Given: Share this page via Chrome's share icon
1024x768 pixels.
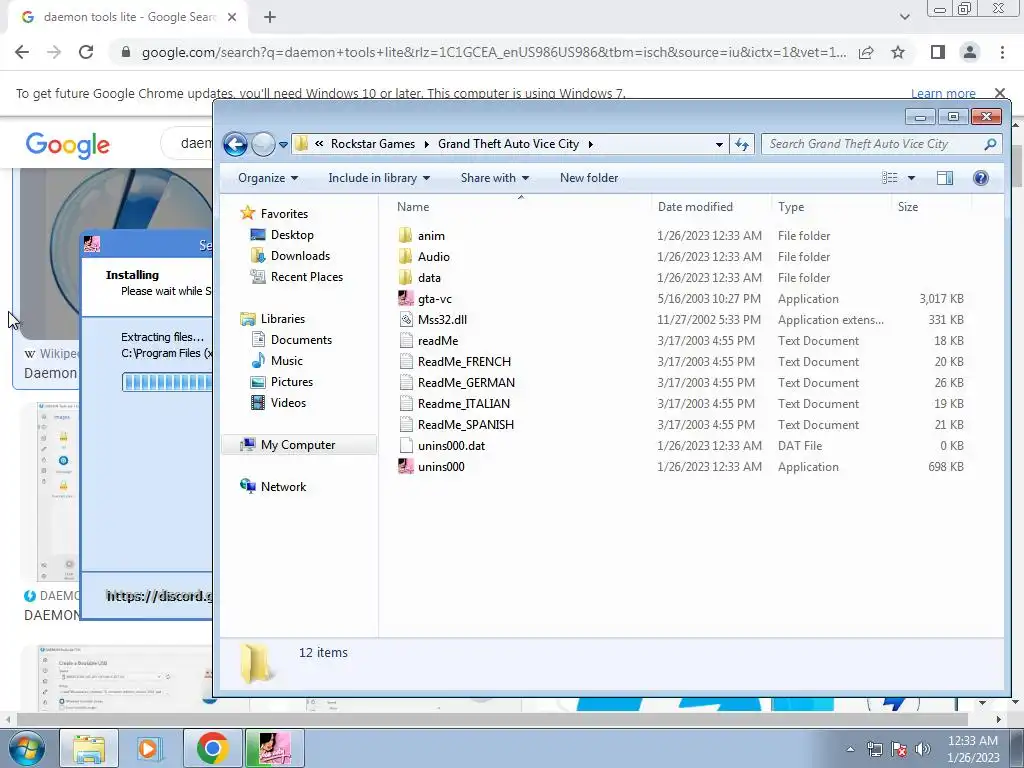Looking at the screenshot, I should coord(866,52).
